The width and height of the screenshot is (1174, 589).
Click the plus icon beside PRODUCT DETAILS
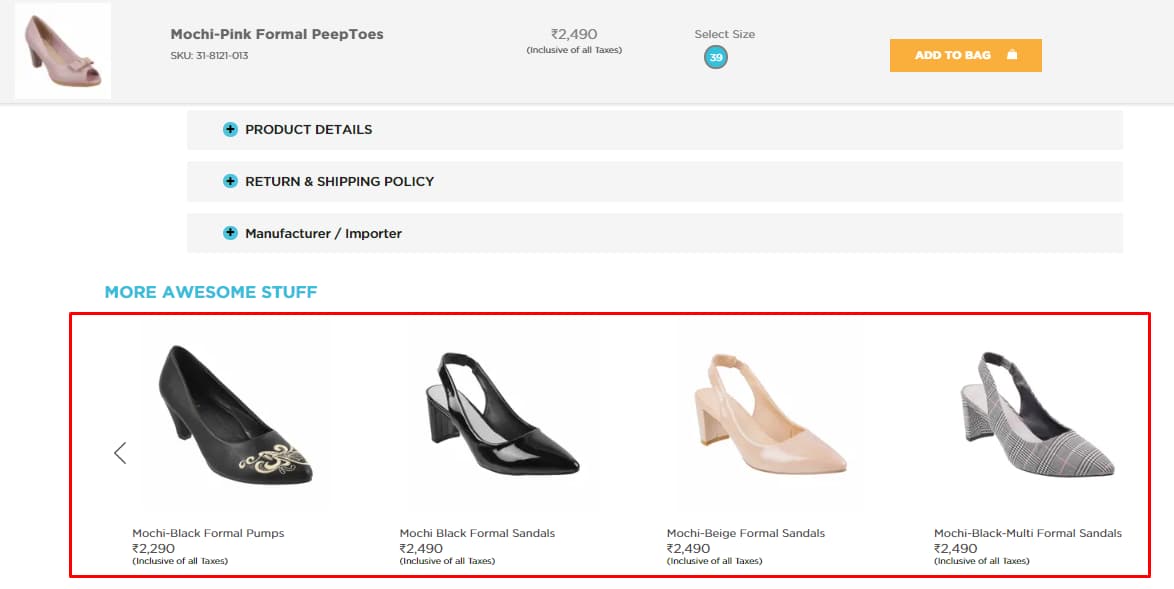[230, 130]
